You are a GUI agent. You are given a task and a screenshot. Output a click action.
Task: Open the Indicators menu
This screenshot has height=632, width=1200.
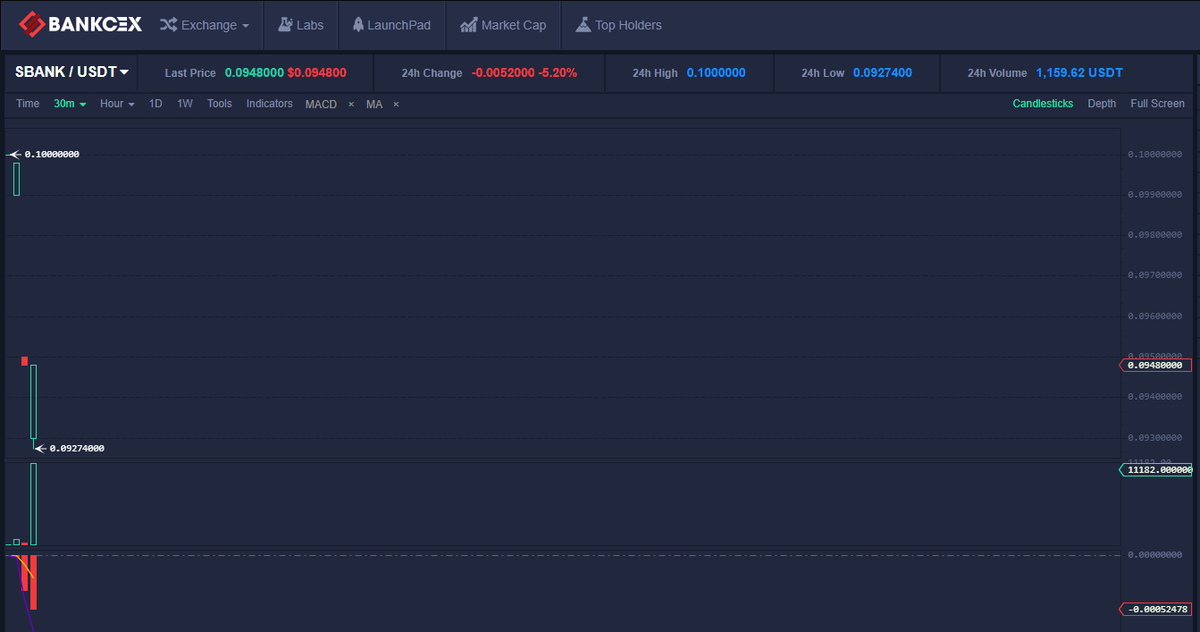[x=270, y=104]
